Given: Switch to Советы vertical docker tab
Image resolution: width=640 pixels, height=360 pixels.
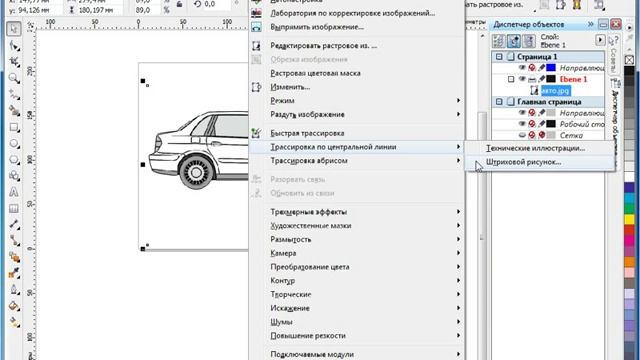Looking at the screenshot, I should click(x=613, y=54).
